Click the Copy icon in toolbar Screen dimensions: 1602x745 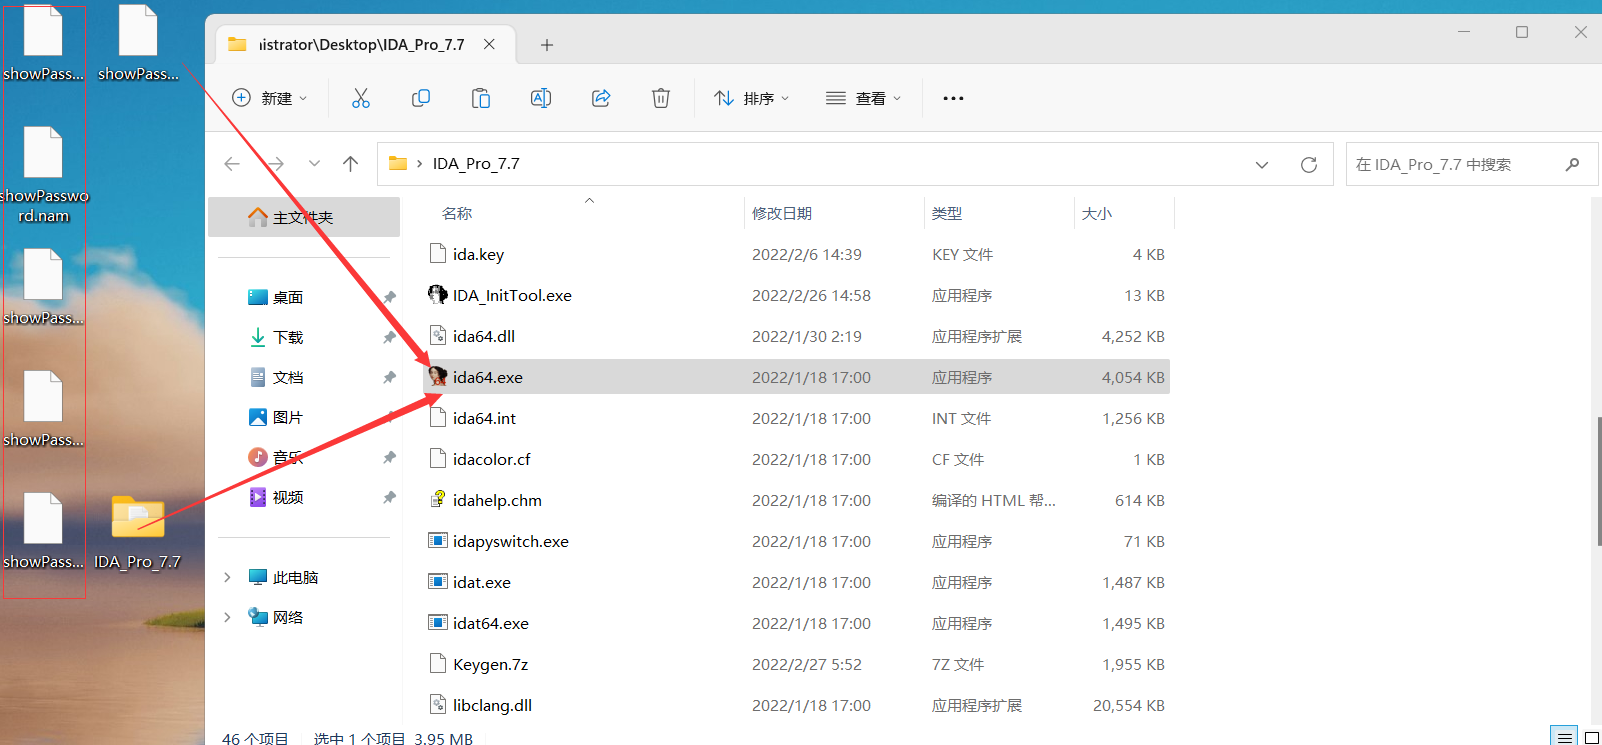pos(421,98)
